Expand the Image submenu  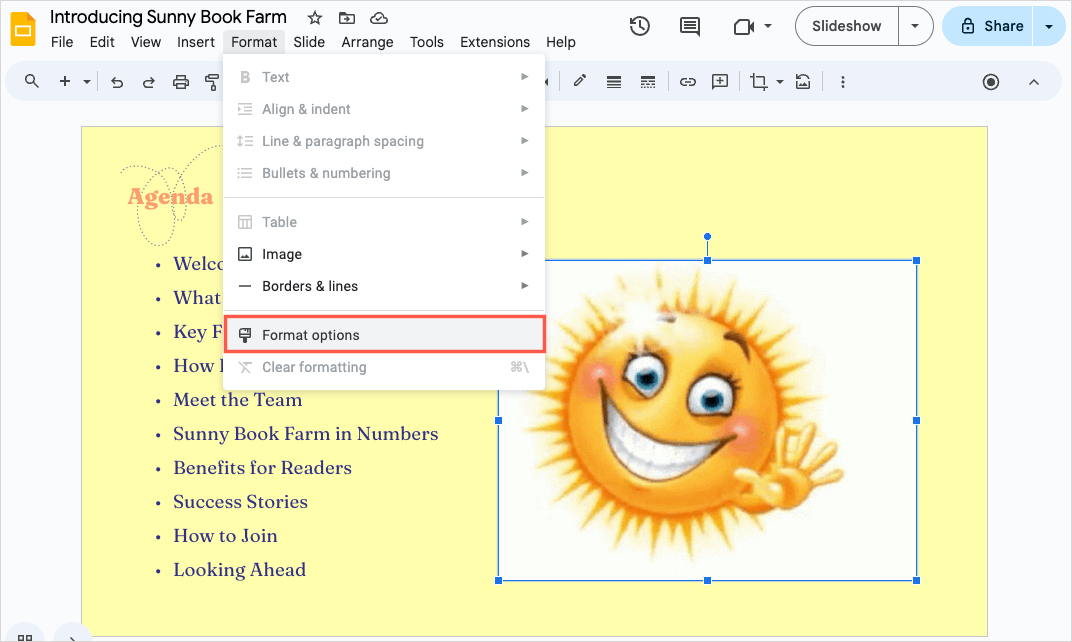pyautogui.click(x=525, y=254)
